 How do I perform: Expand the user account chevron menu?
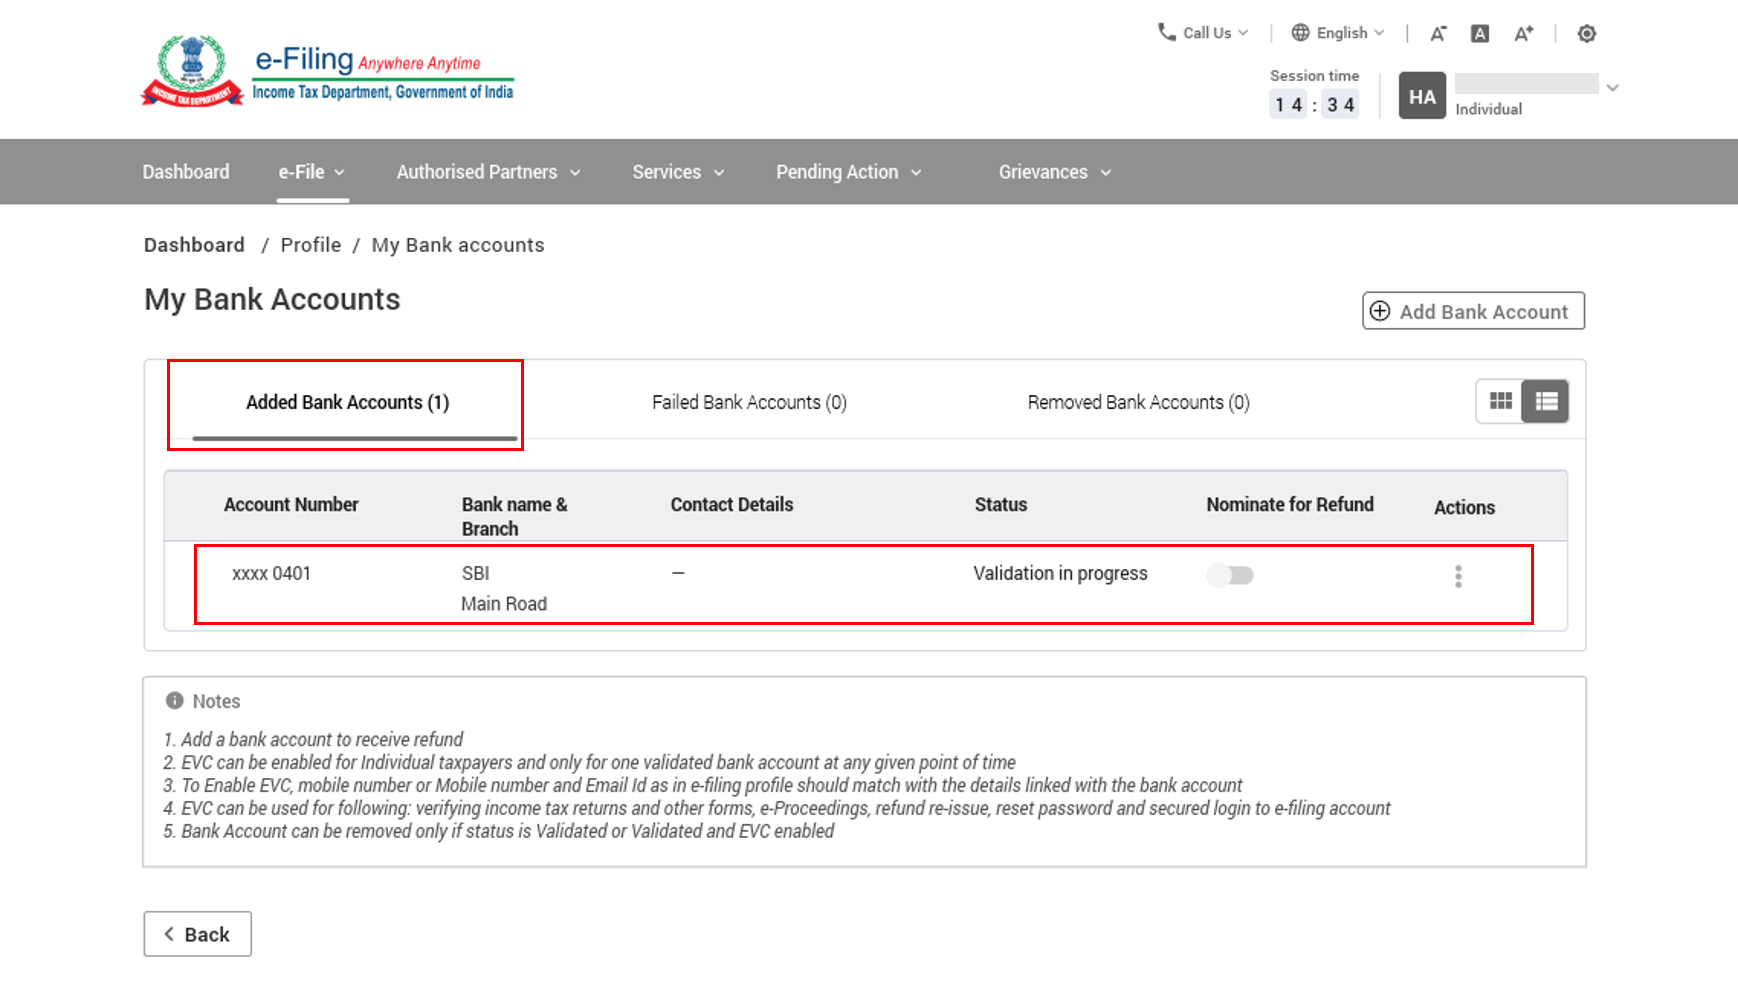(x=1612, y=88)
